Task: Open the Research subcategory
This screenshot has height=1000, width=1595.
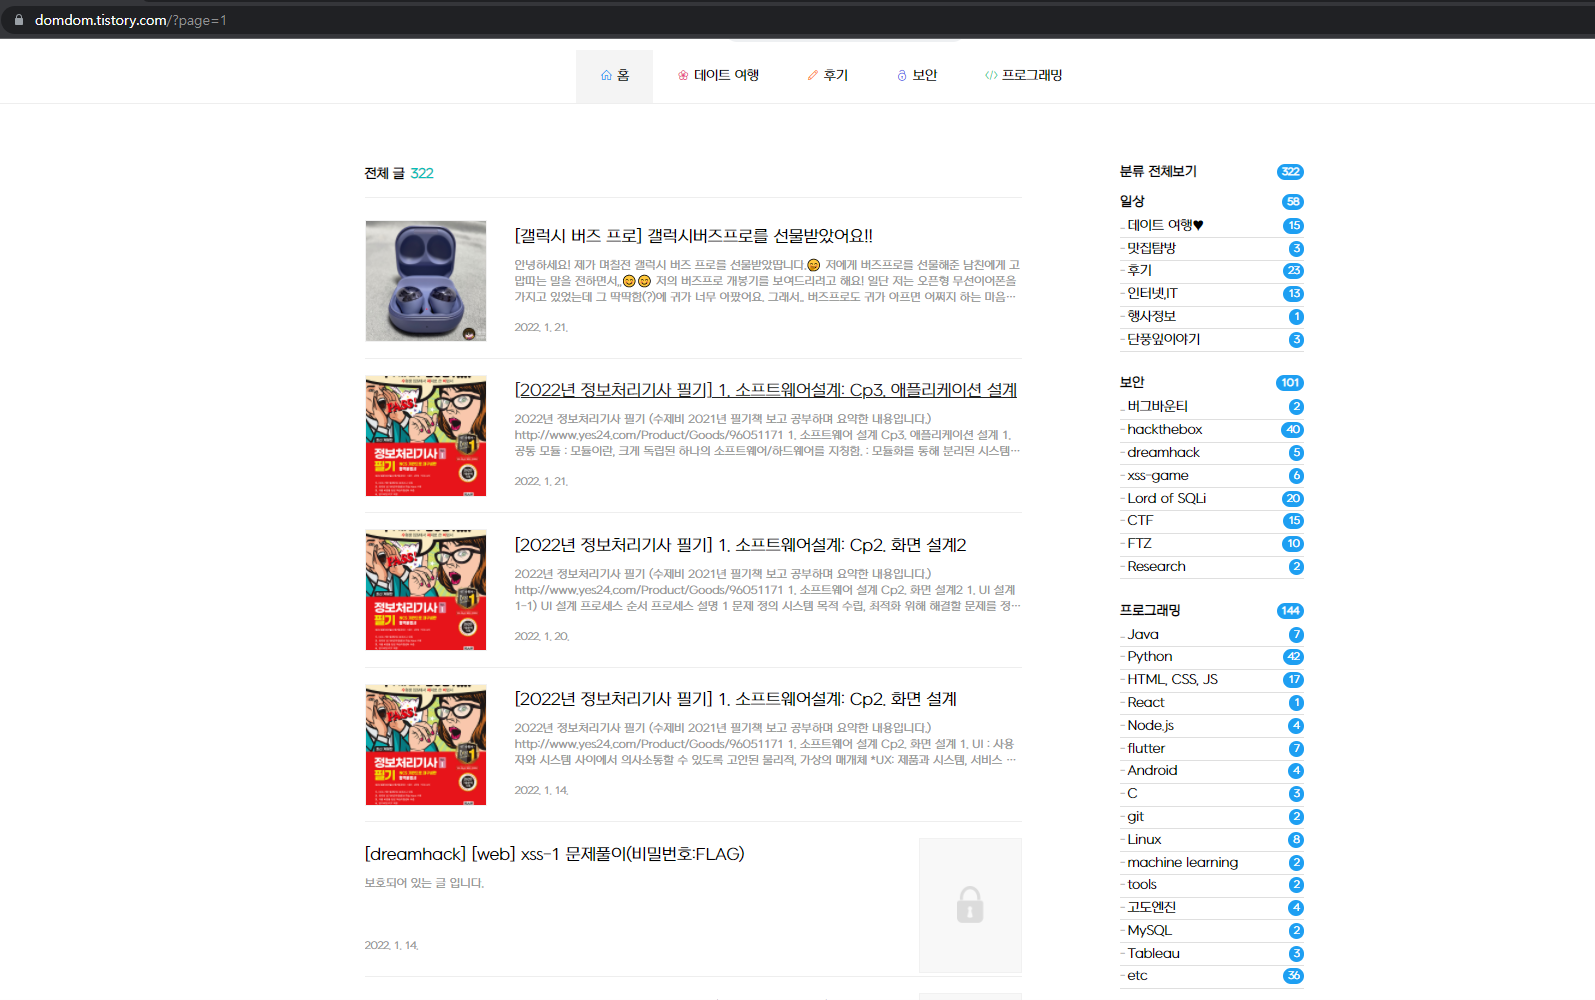Action: click(1157, 567)
